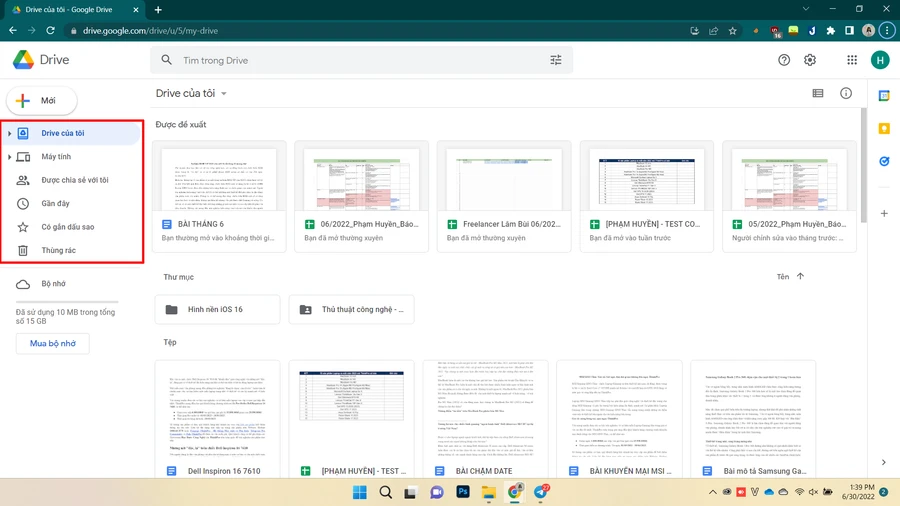Open Hình nền iOS 16 folder
The height and width of the screenshot is (506, 900).
click(x=217, y=309)
